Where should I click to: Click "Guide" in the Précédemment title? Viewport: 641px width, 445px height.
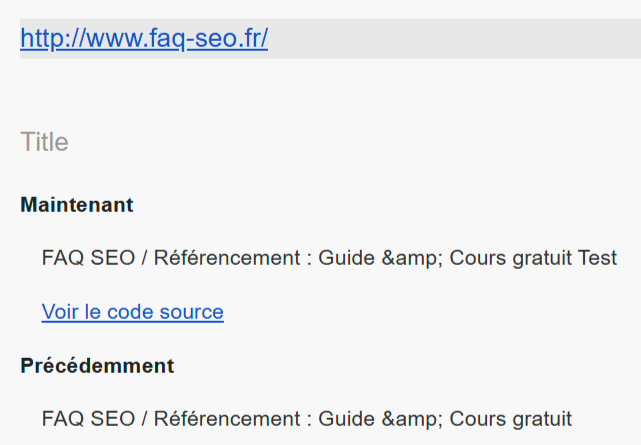(343, 418)
